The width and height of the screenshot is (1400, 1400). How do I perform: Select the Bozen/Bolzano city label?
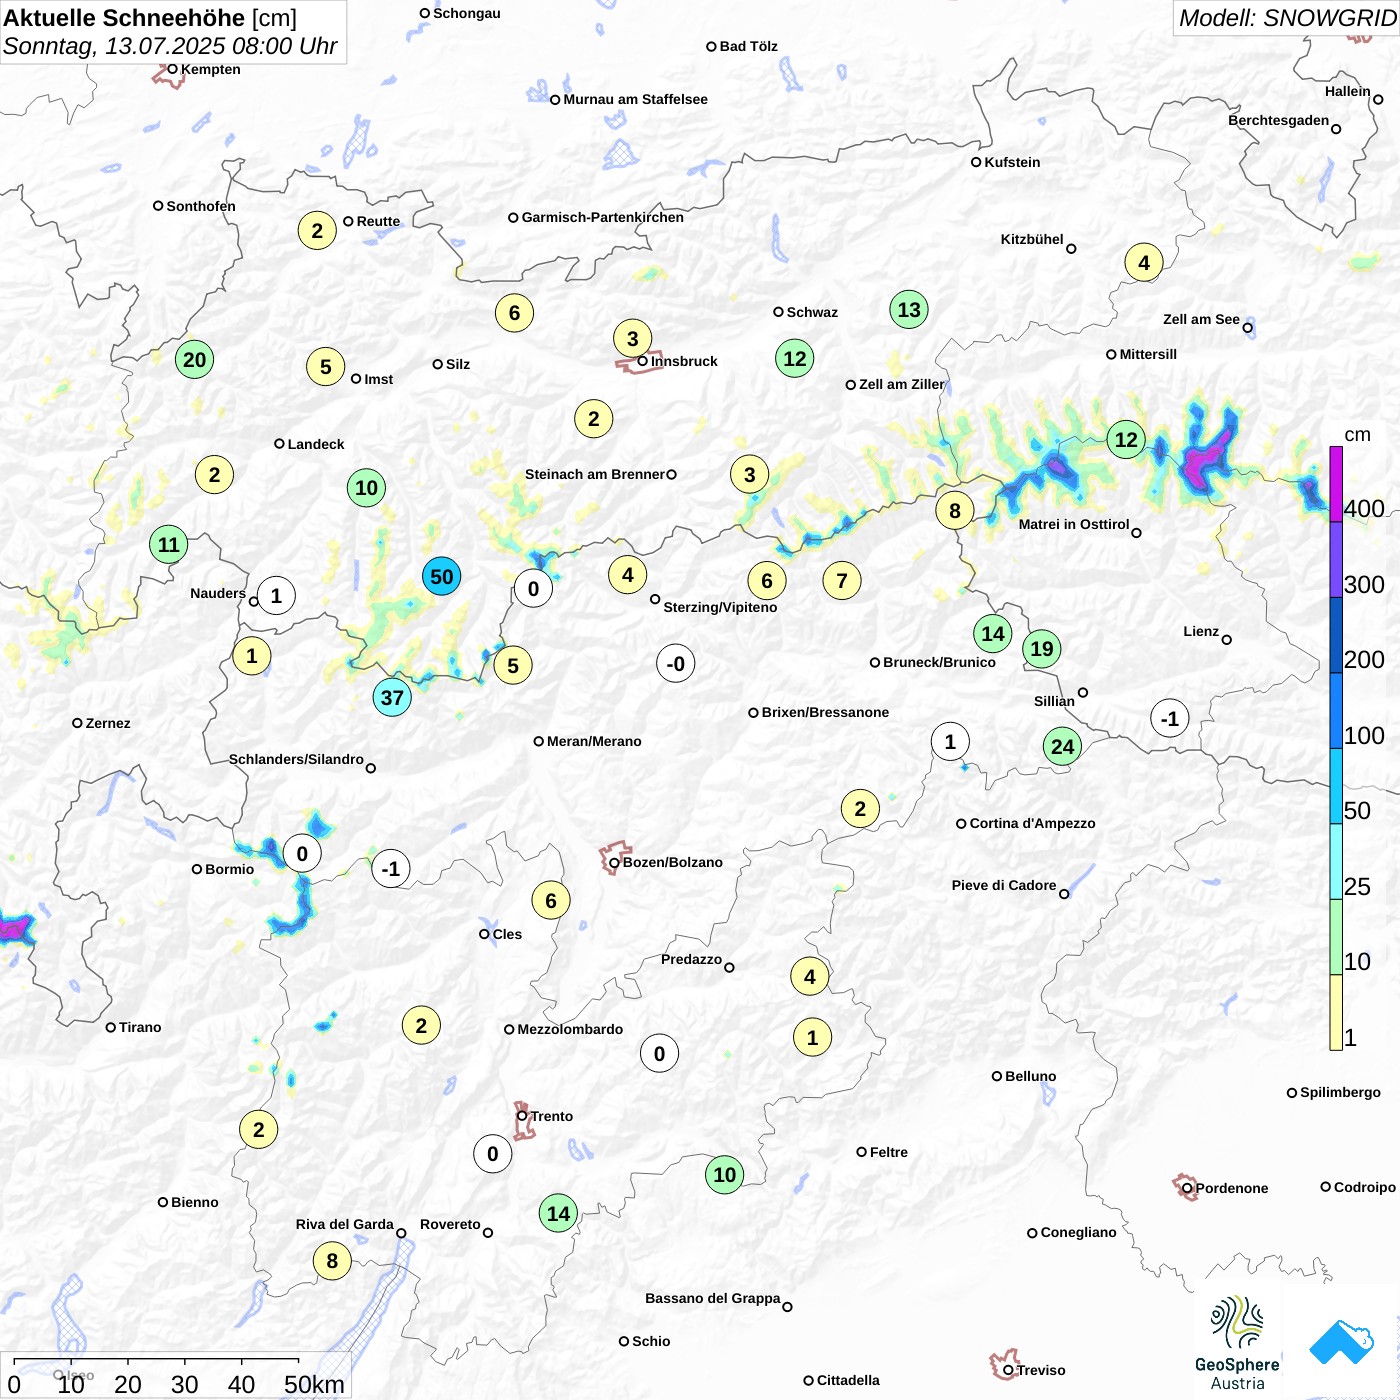672,862
